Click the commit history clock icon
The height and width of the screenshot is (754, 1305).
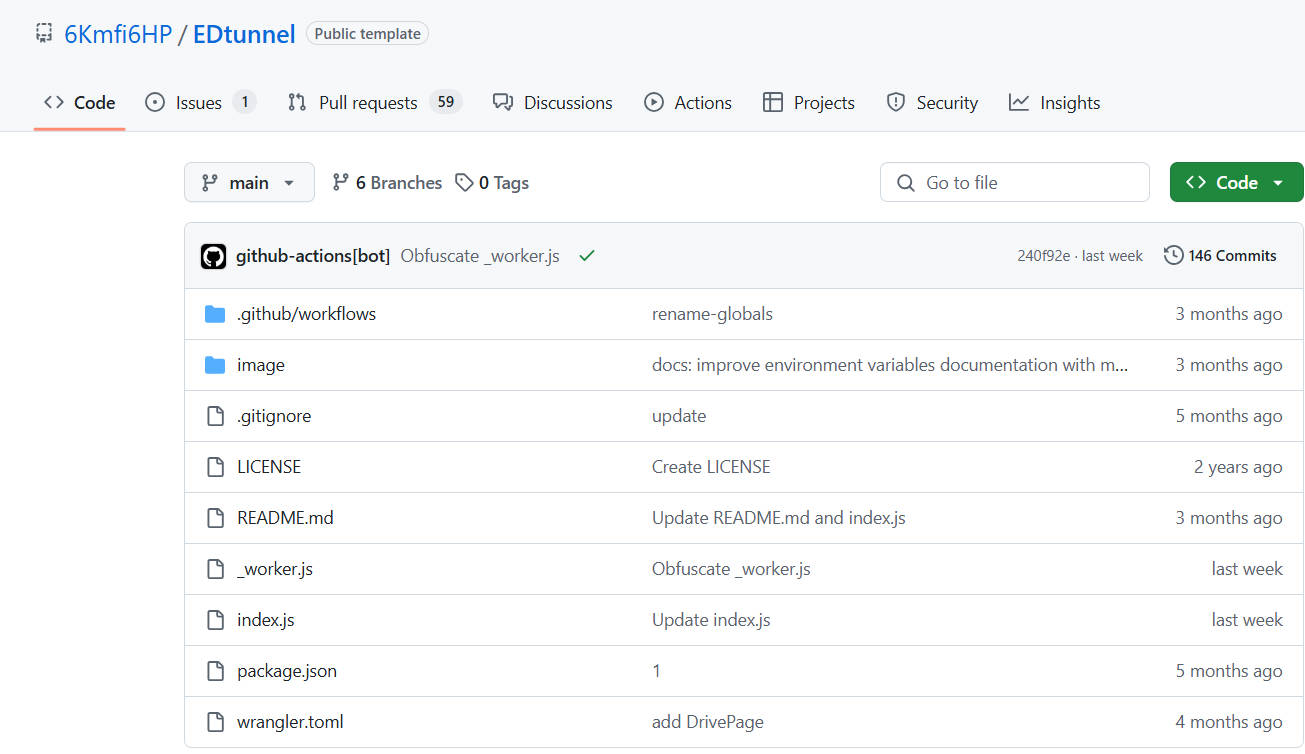1173,256
